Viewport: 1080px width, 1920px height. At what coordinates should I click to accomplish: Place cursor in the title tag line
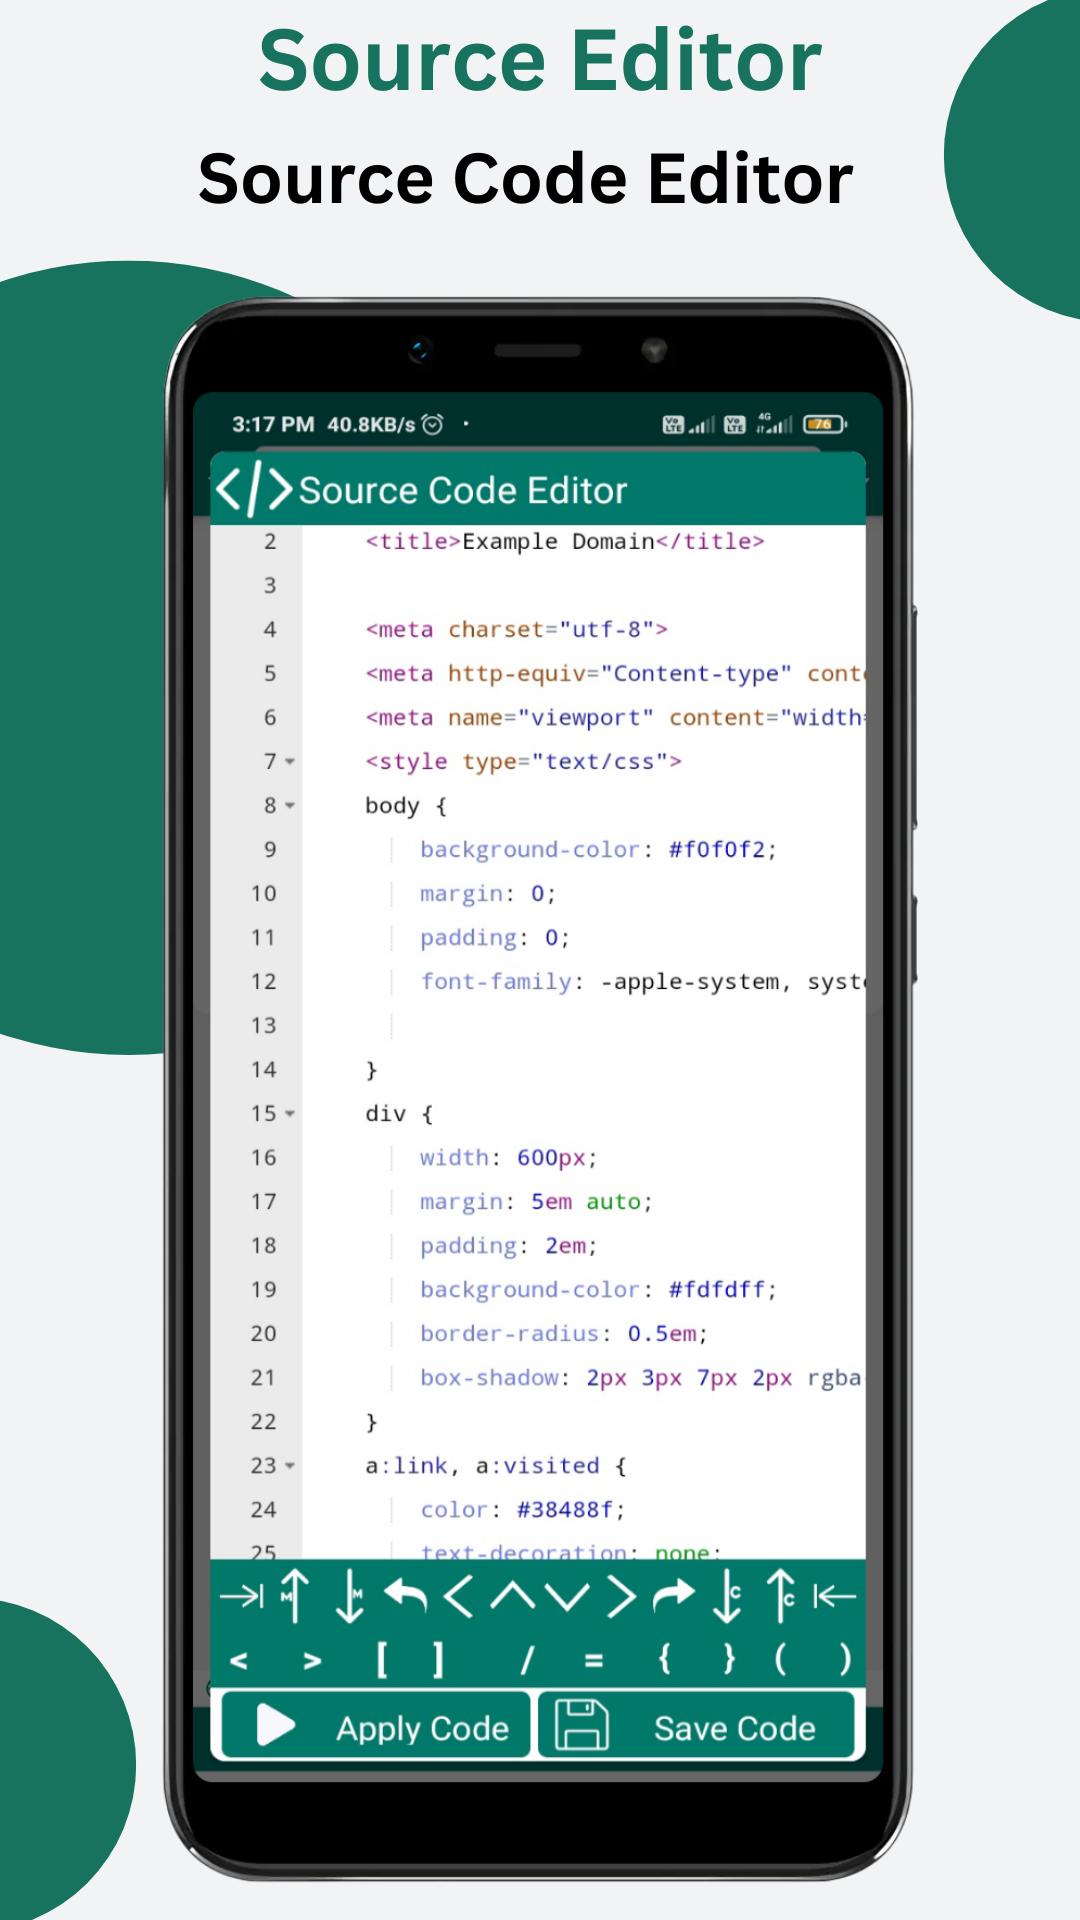565,542
